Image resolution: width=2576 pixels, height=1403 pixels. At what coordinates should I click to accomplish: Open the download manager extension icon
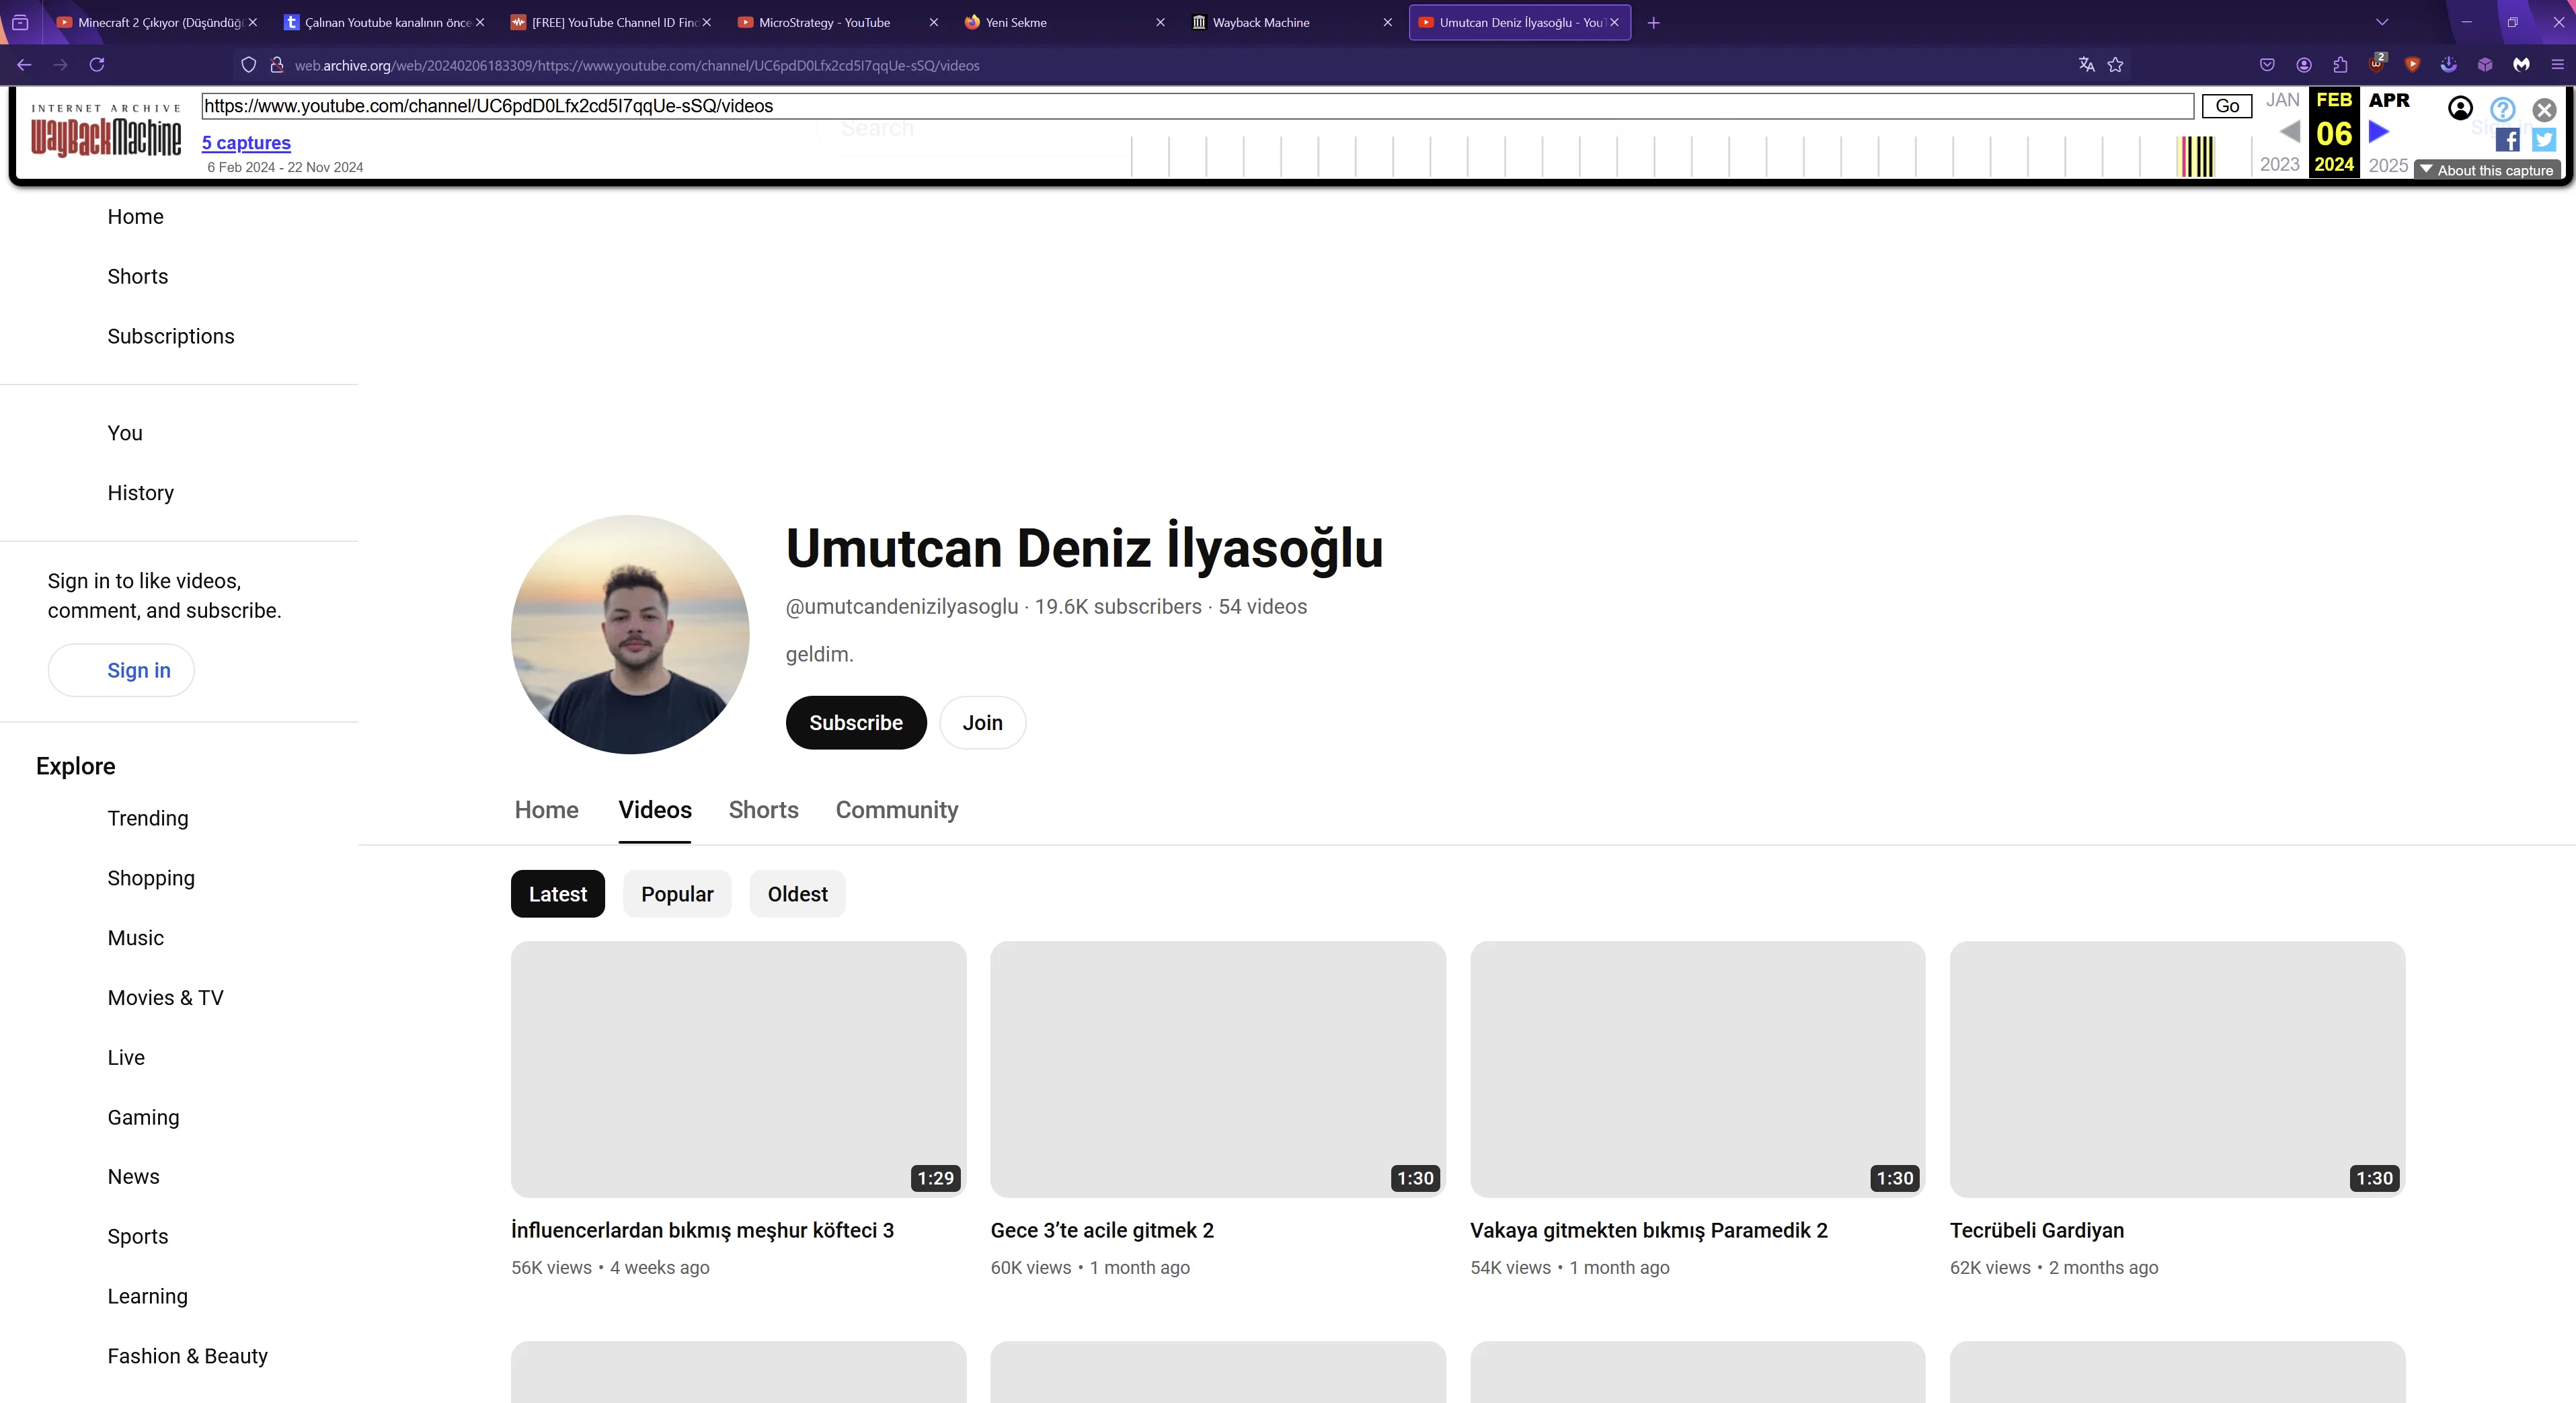click(x=2448, y=65)
